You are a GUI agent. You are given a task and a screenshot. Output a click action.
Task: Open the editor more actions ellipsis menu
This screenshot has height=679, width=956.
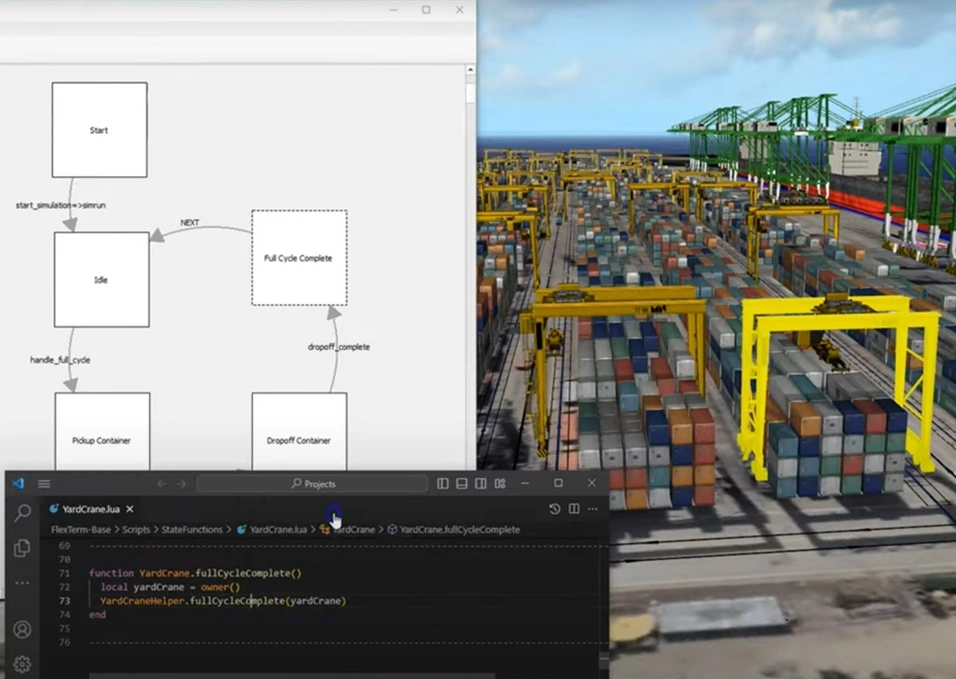coord(593,509)
